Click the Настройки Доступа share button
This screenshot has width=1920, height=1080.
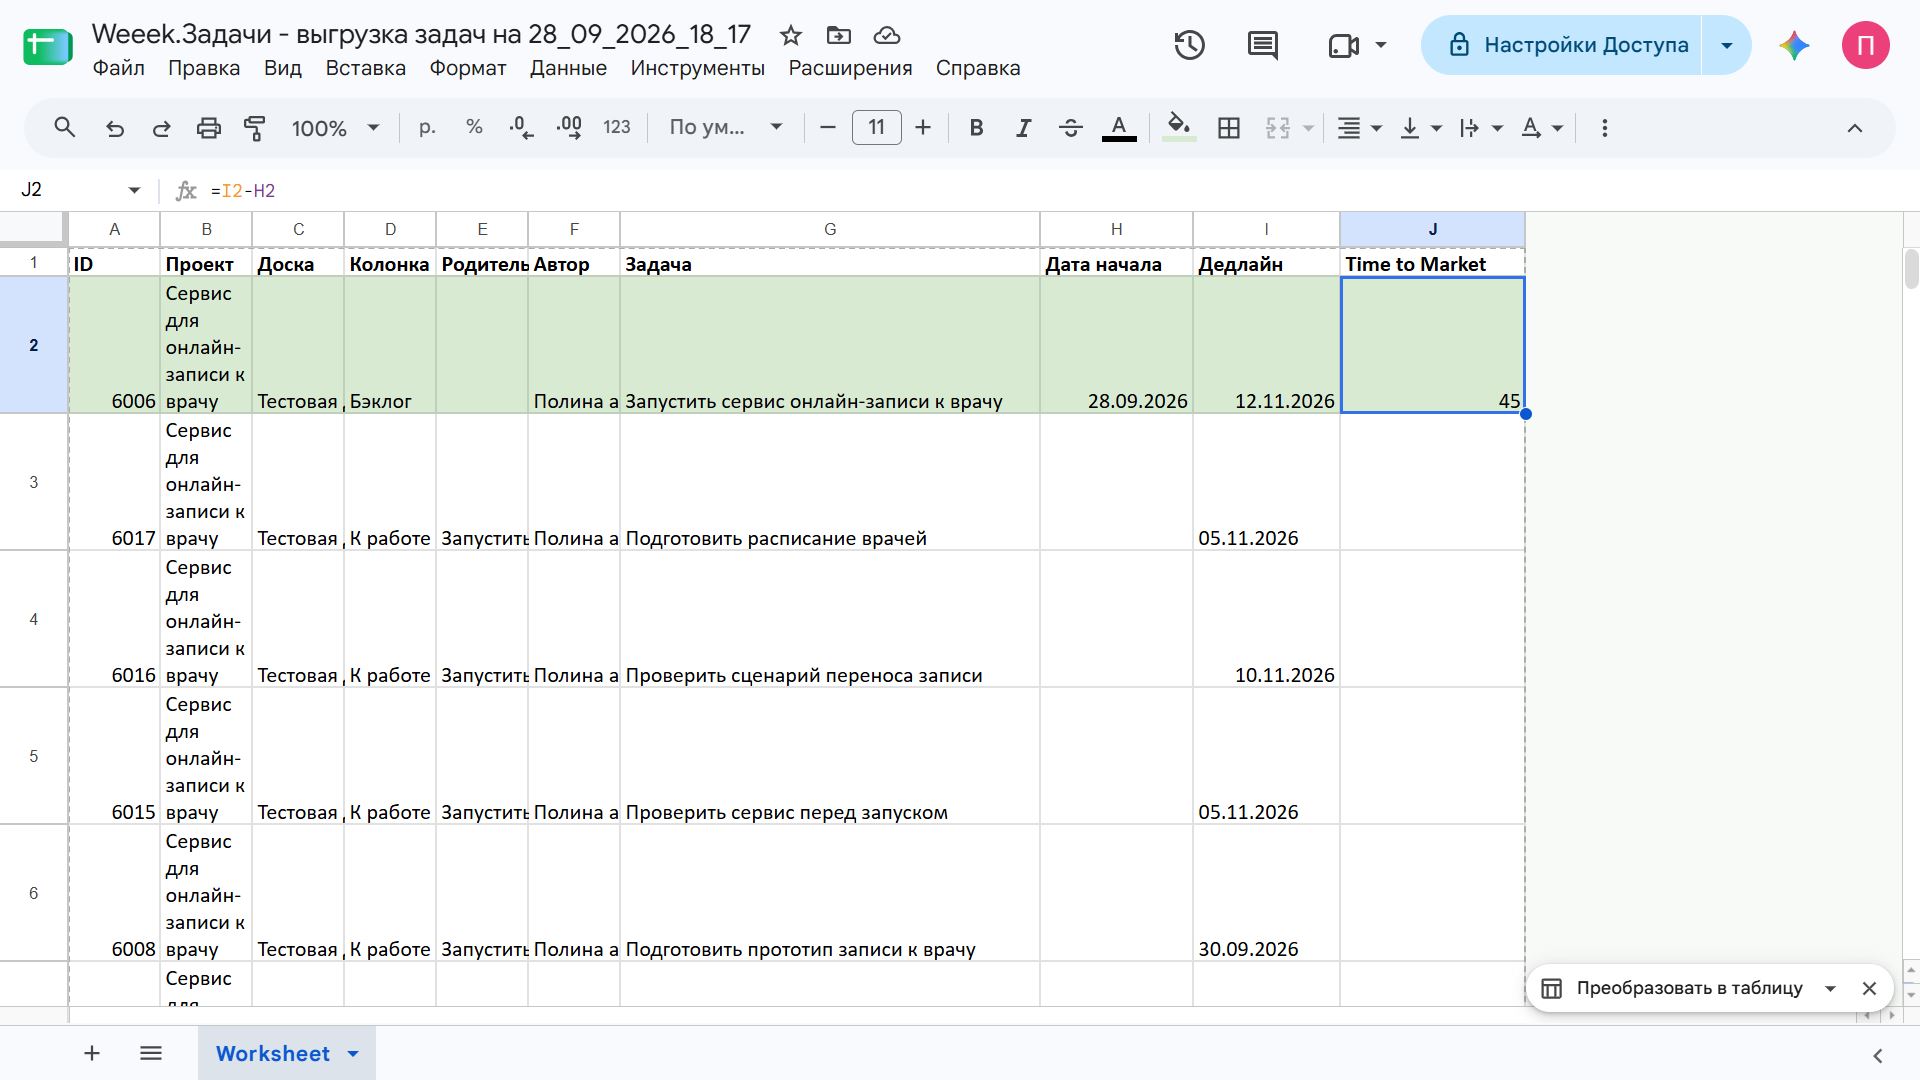(x=1561, y=45)
